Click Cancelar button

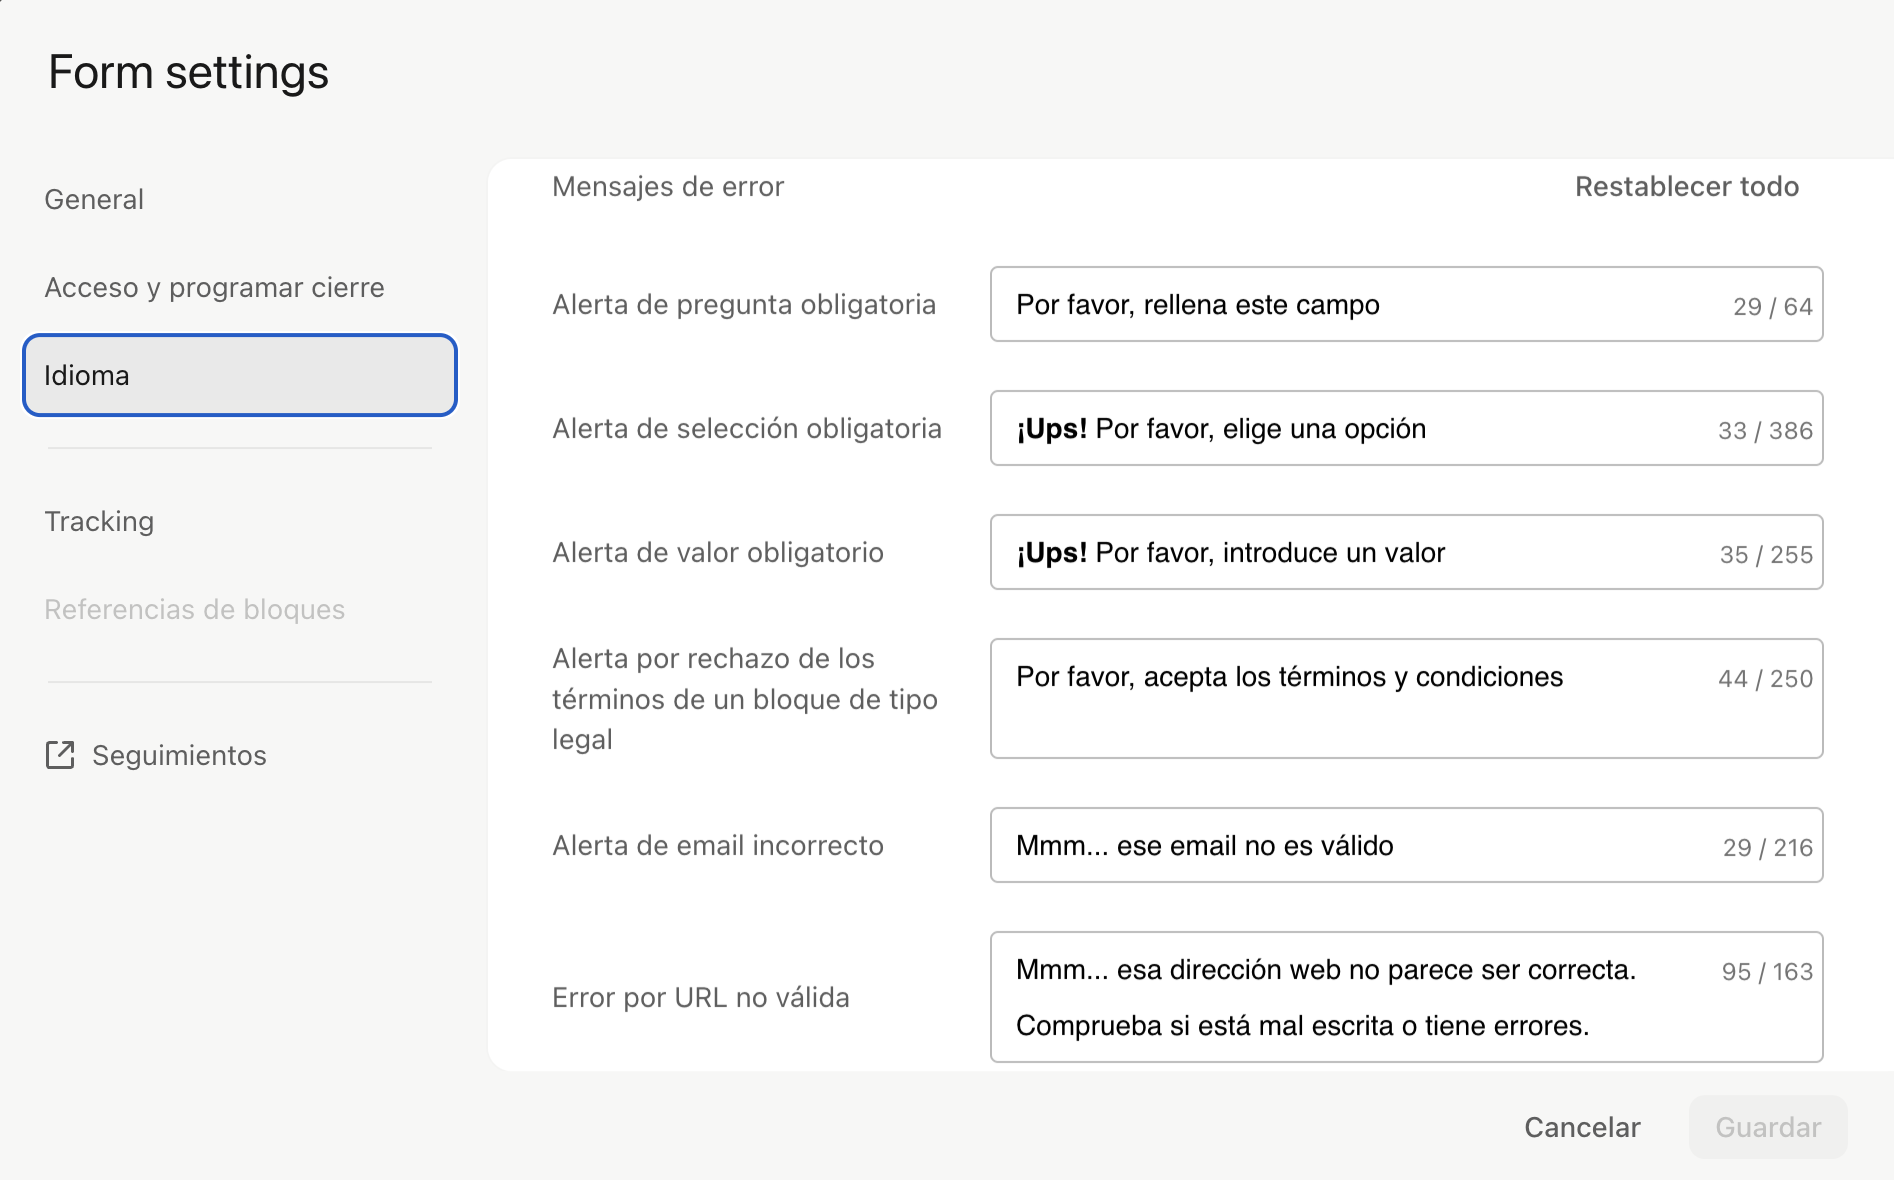pos(1582,1127)
